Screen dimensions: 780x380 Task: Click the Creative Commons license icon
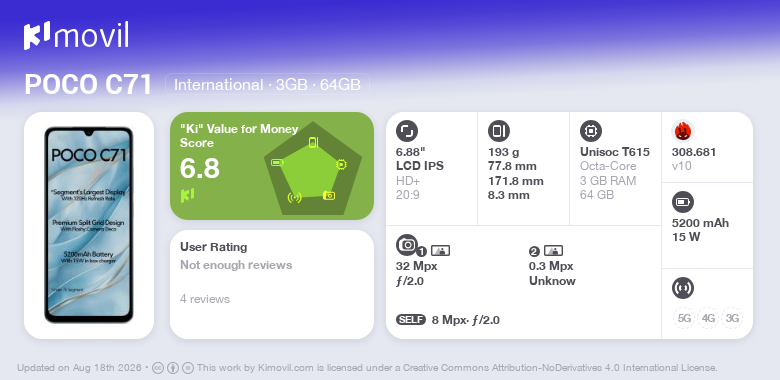[x=158, y=368]
